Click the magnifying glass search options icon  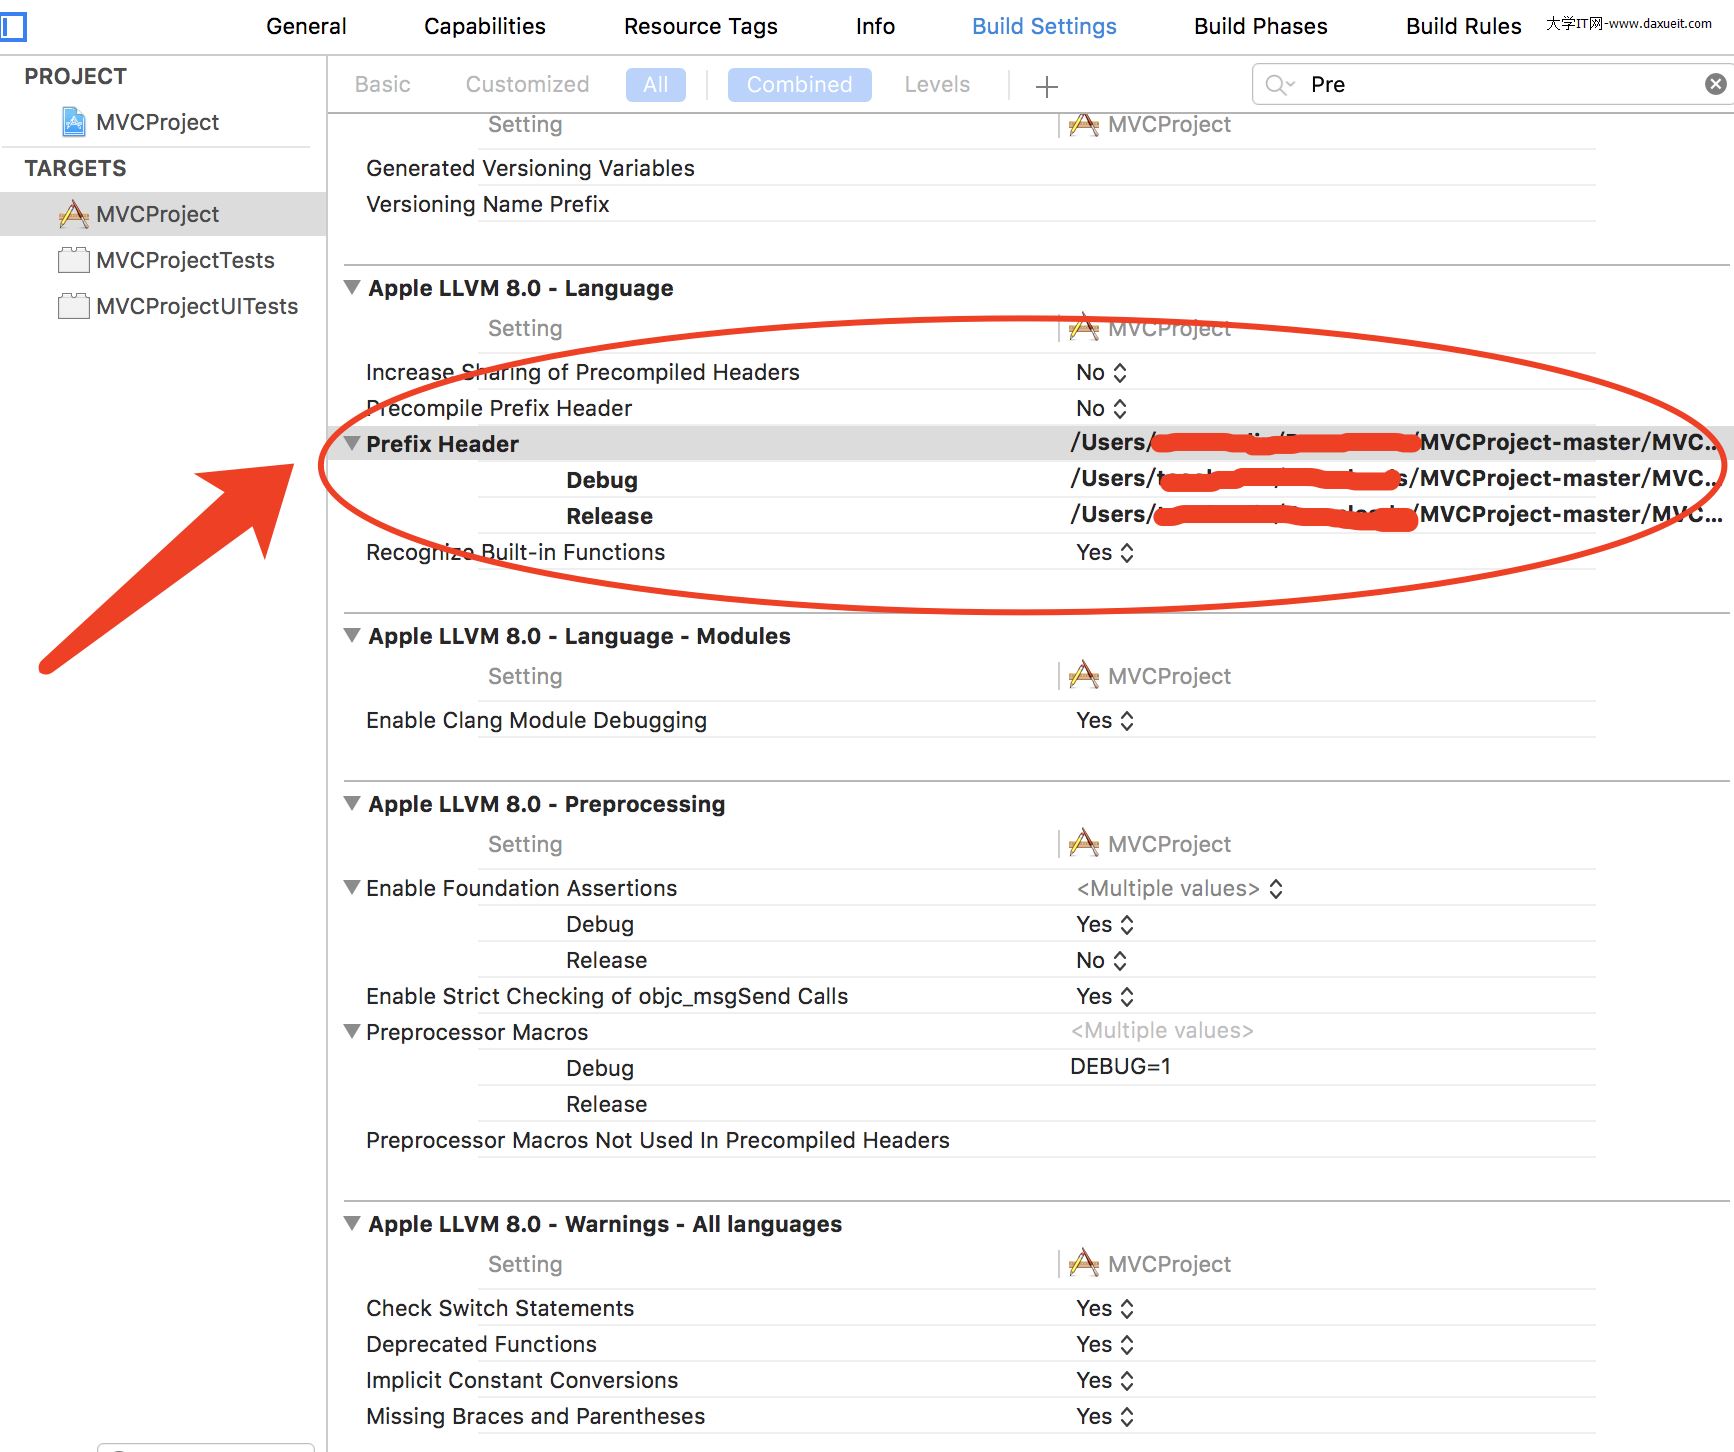coord(1278,85)
